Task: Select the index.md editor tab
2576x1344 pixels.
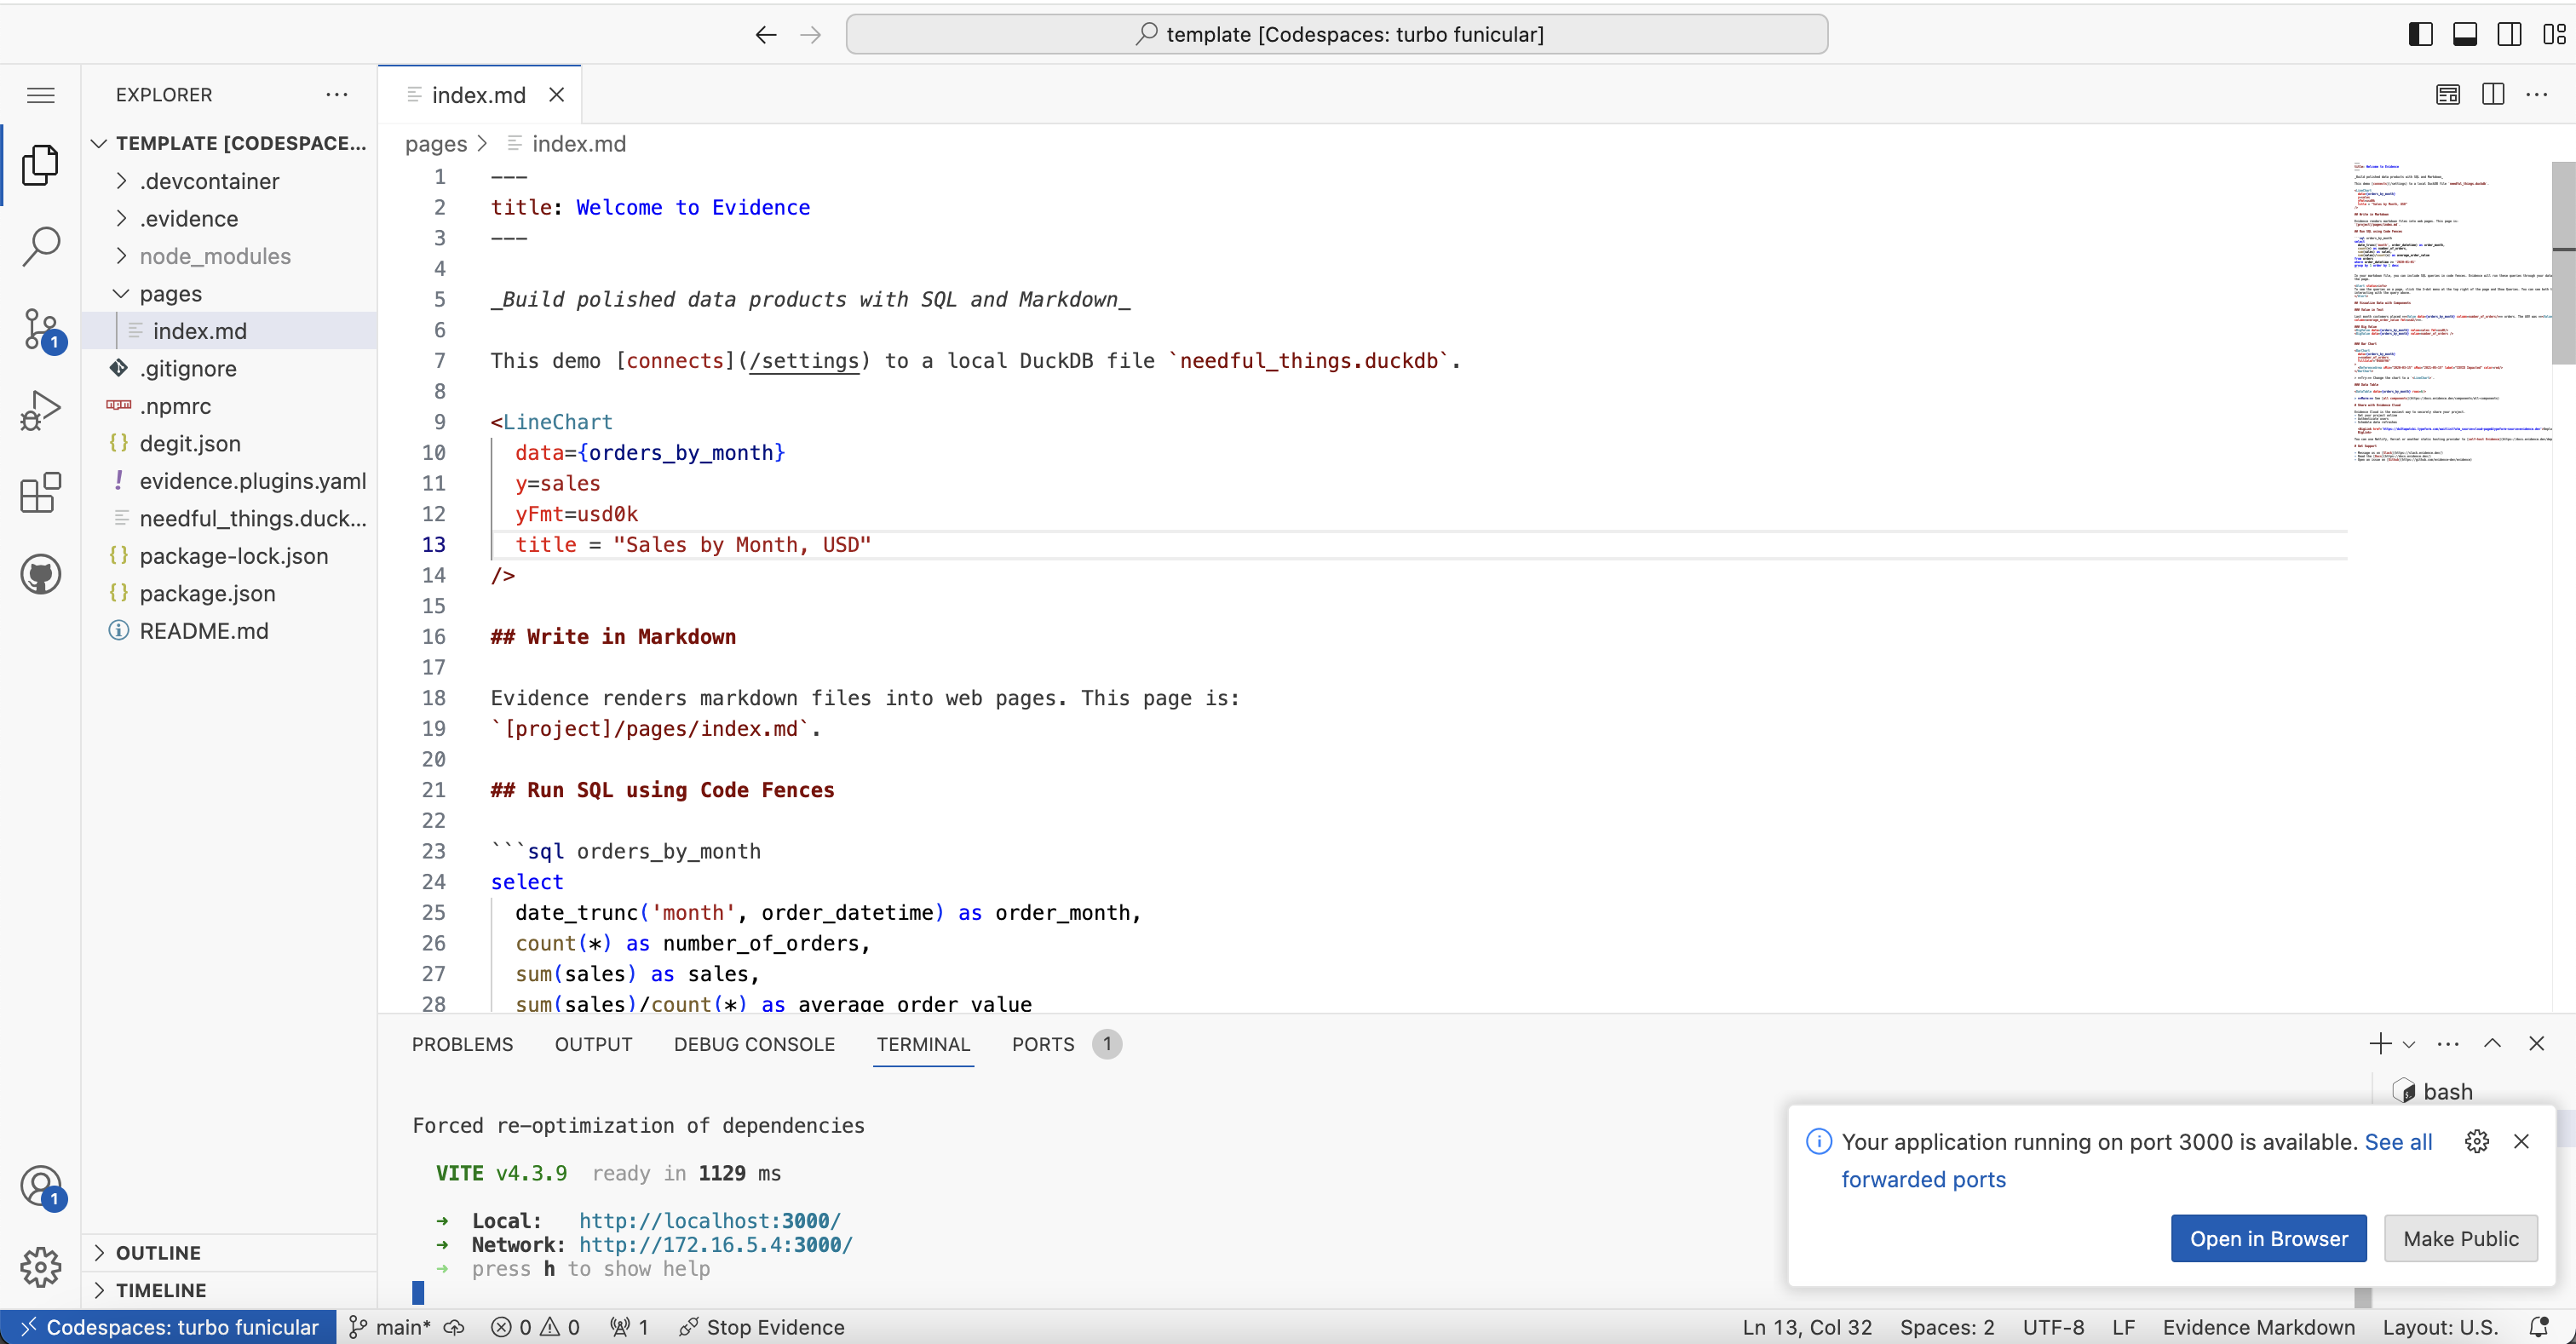Action: [479, 95]
